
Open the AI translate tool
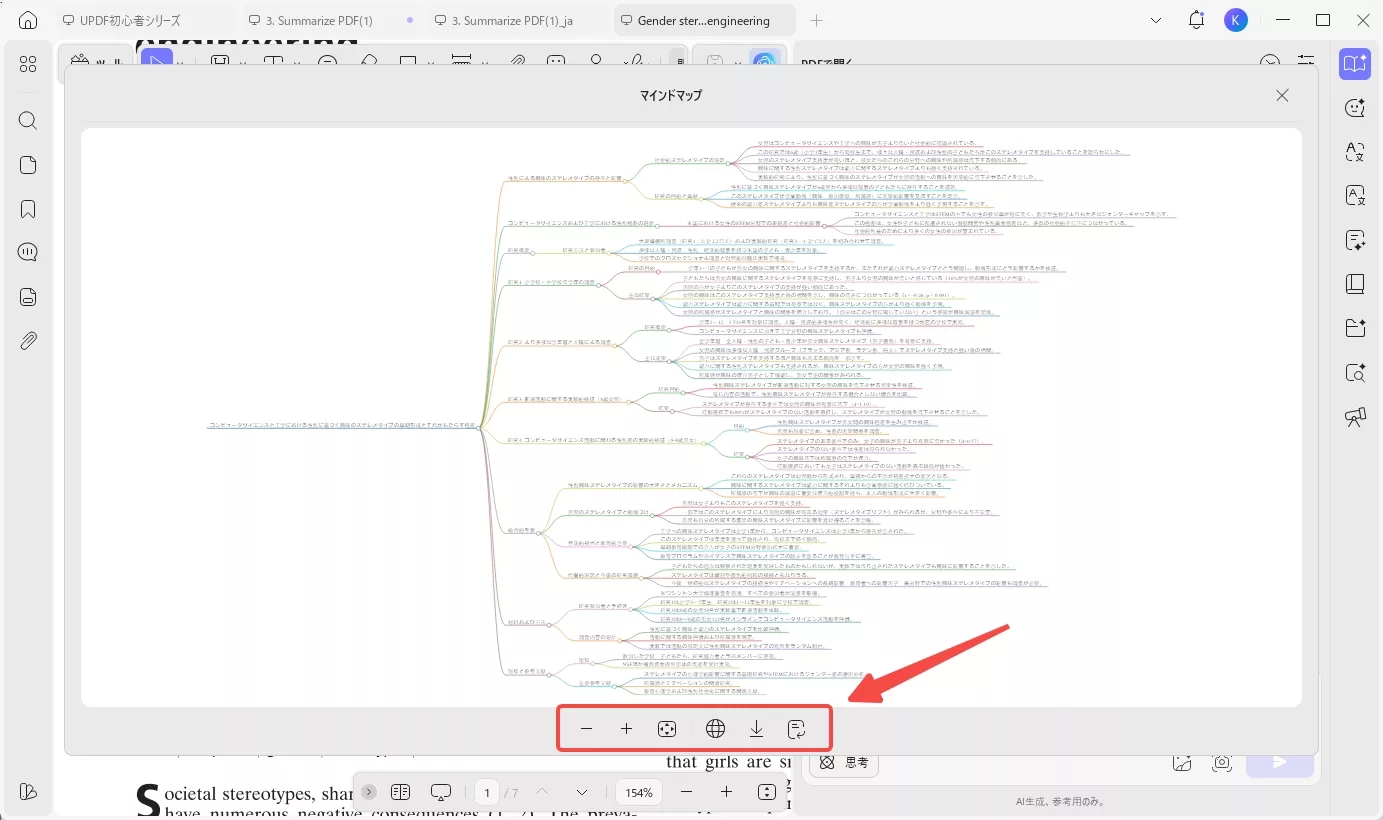(x=1355, y=152)
